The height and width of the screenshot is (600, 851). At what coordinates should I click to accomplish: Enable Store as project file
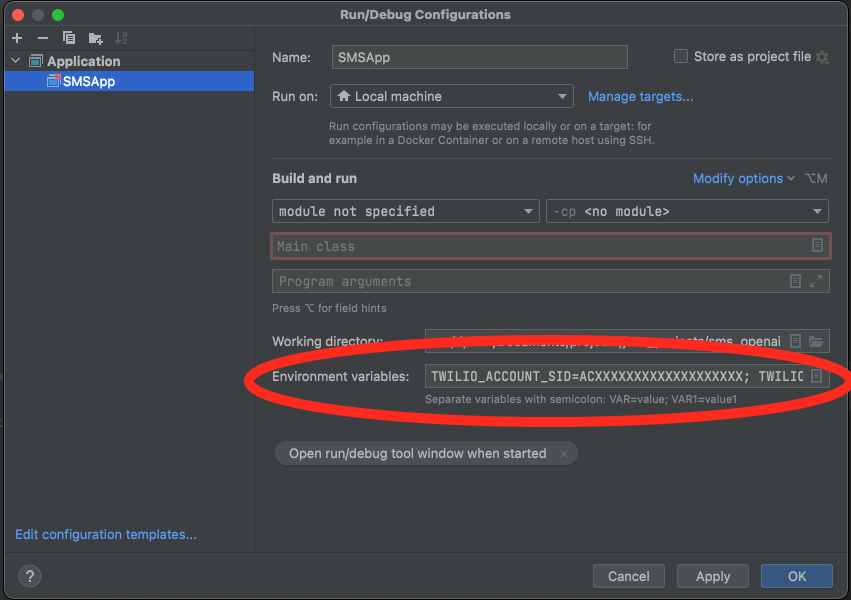coord(681,56)
